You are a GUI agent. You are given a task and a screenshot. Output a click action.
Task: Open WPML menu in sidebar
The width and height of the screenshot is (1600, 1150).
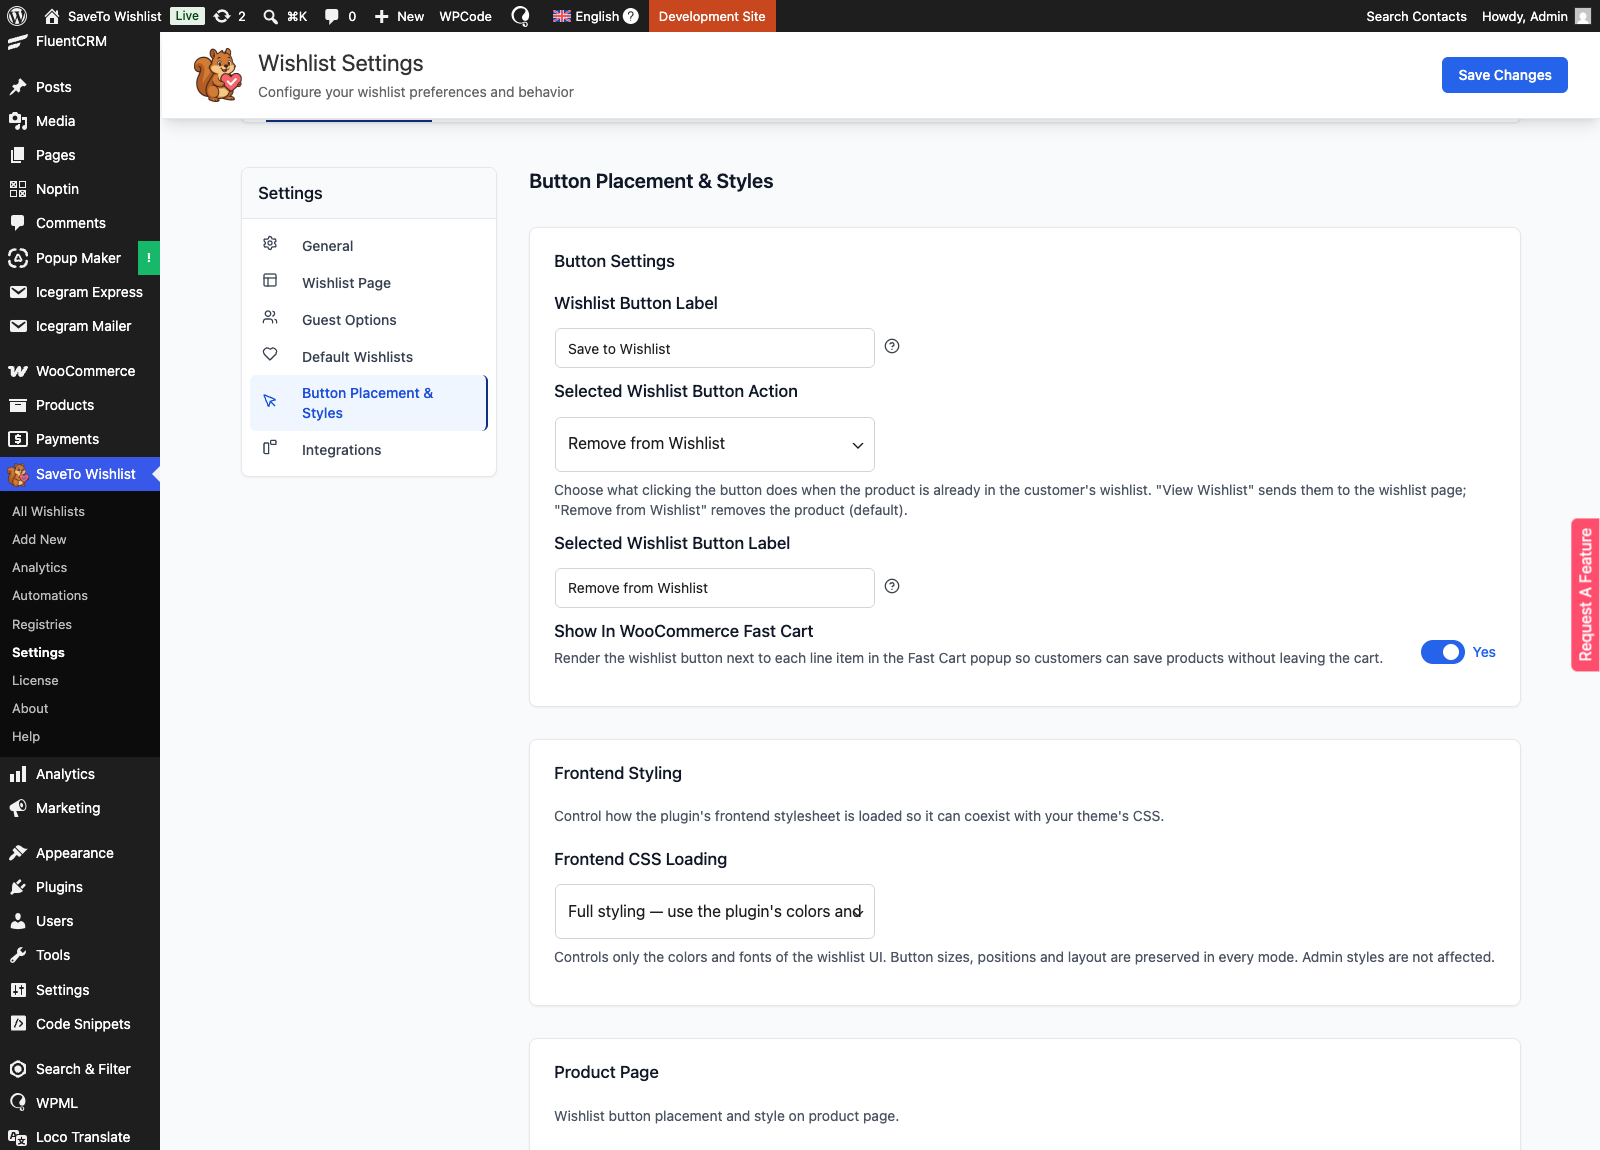(x=80, y=1103)
